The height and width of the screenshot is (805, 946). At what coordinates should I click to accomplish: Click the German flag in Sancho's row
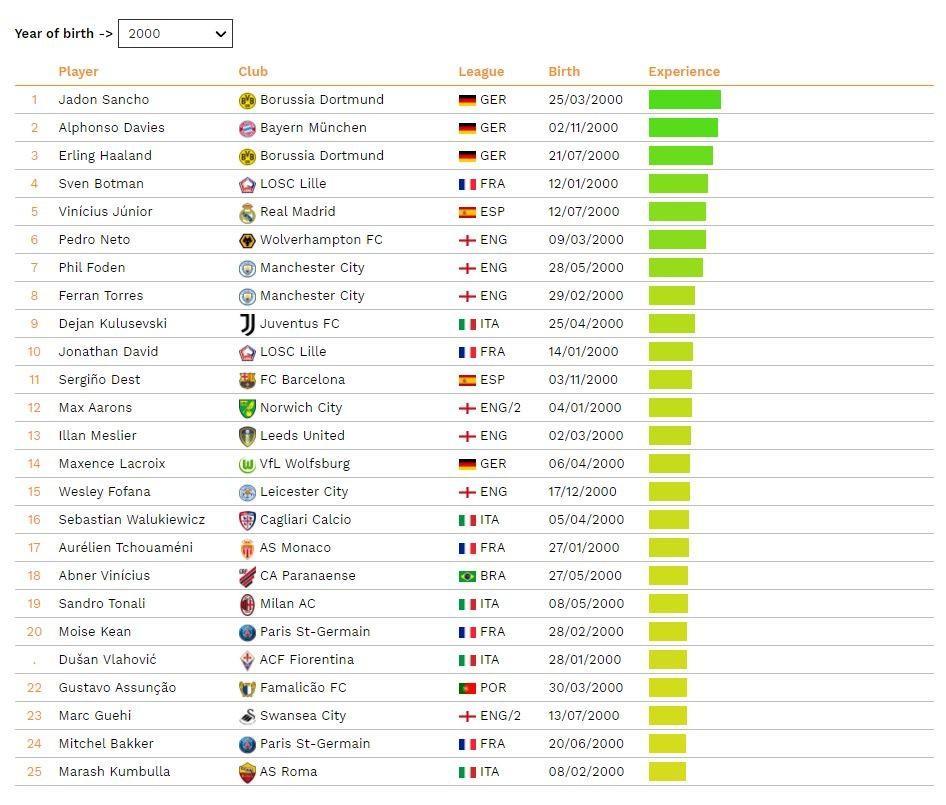point(467,100)
